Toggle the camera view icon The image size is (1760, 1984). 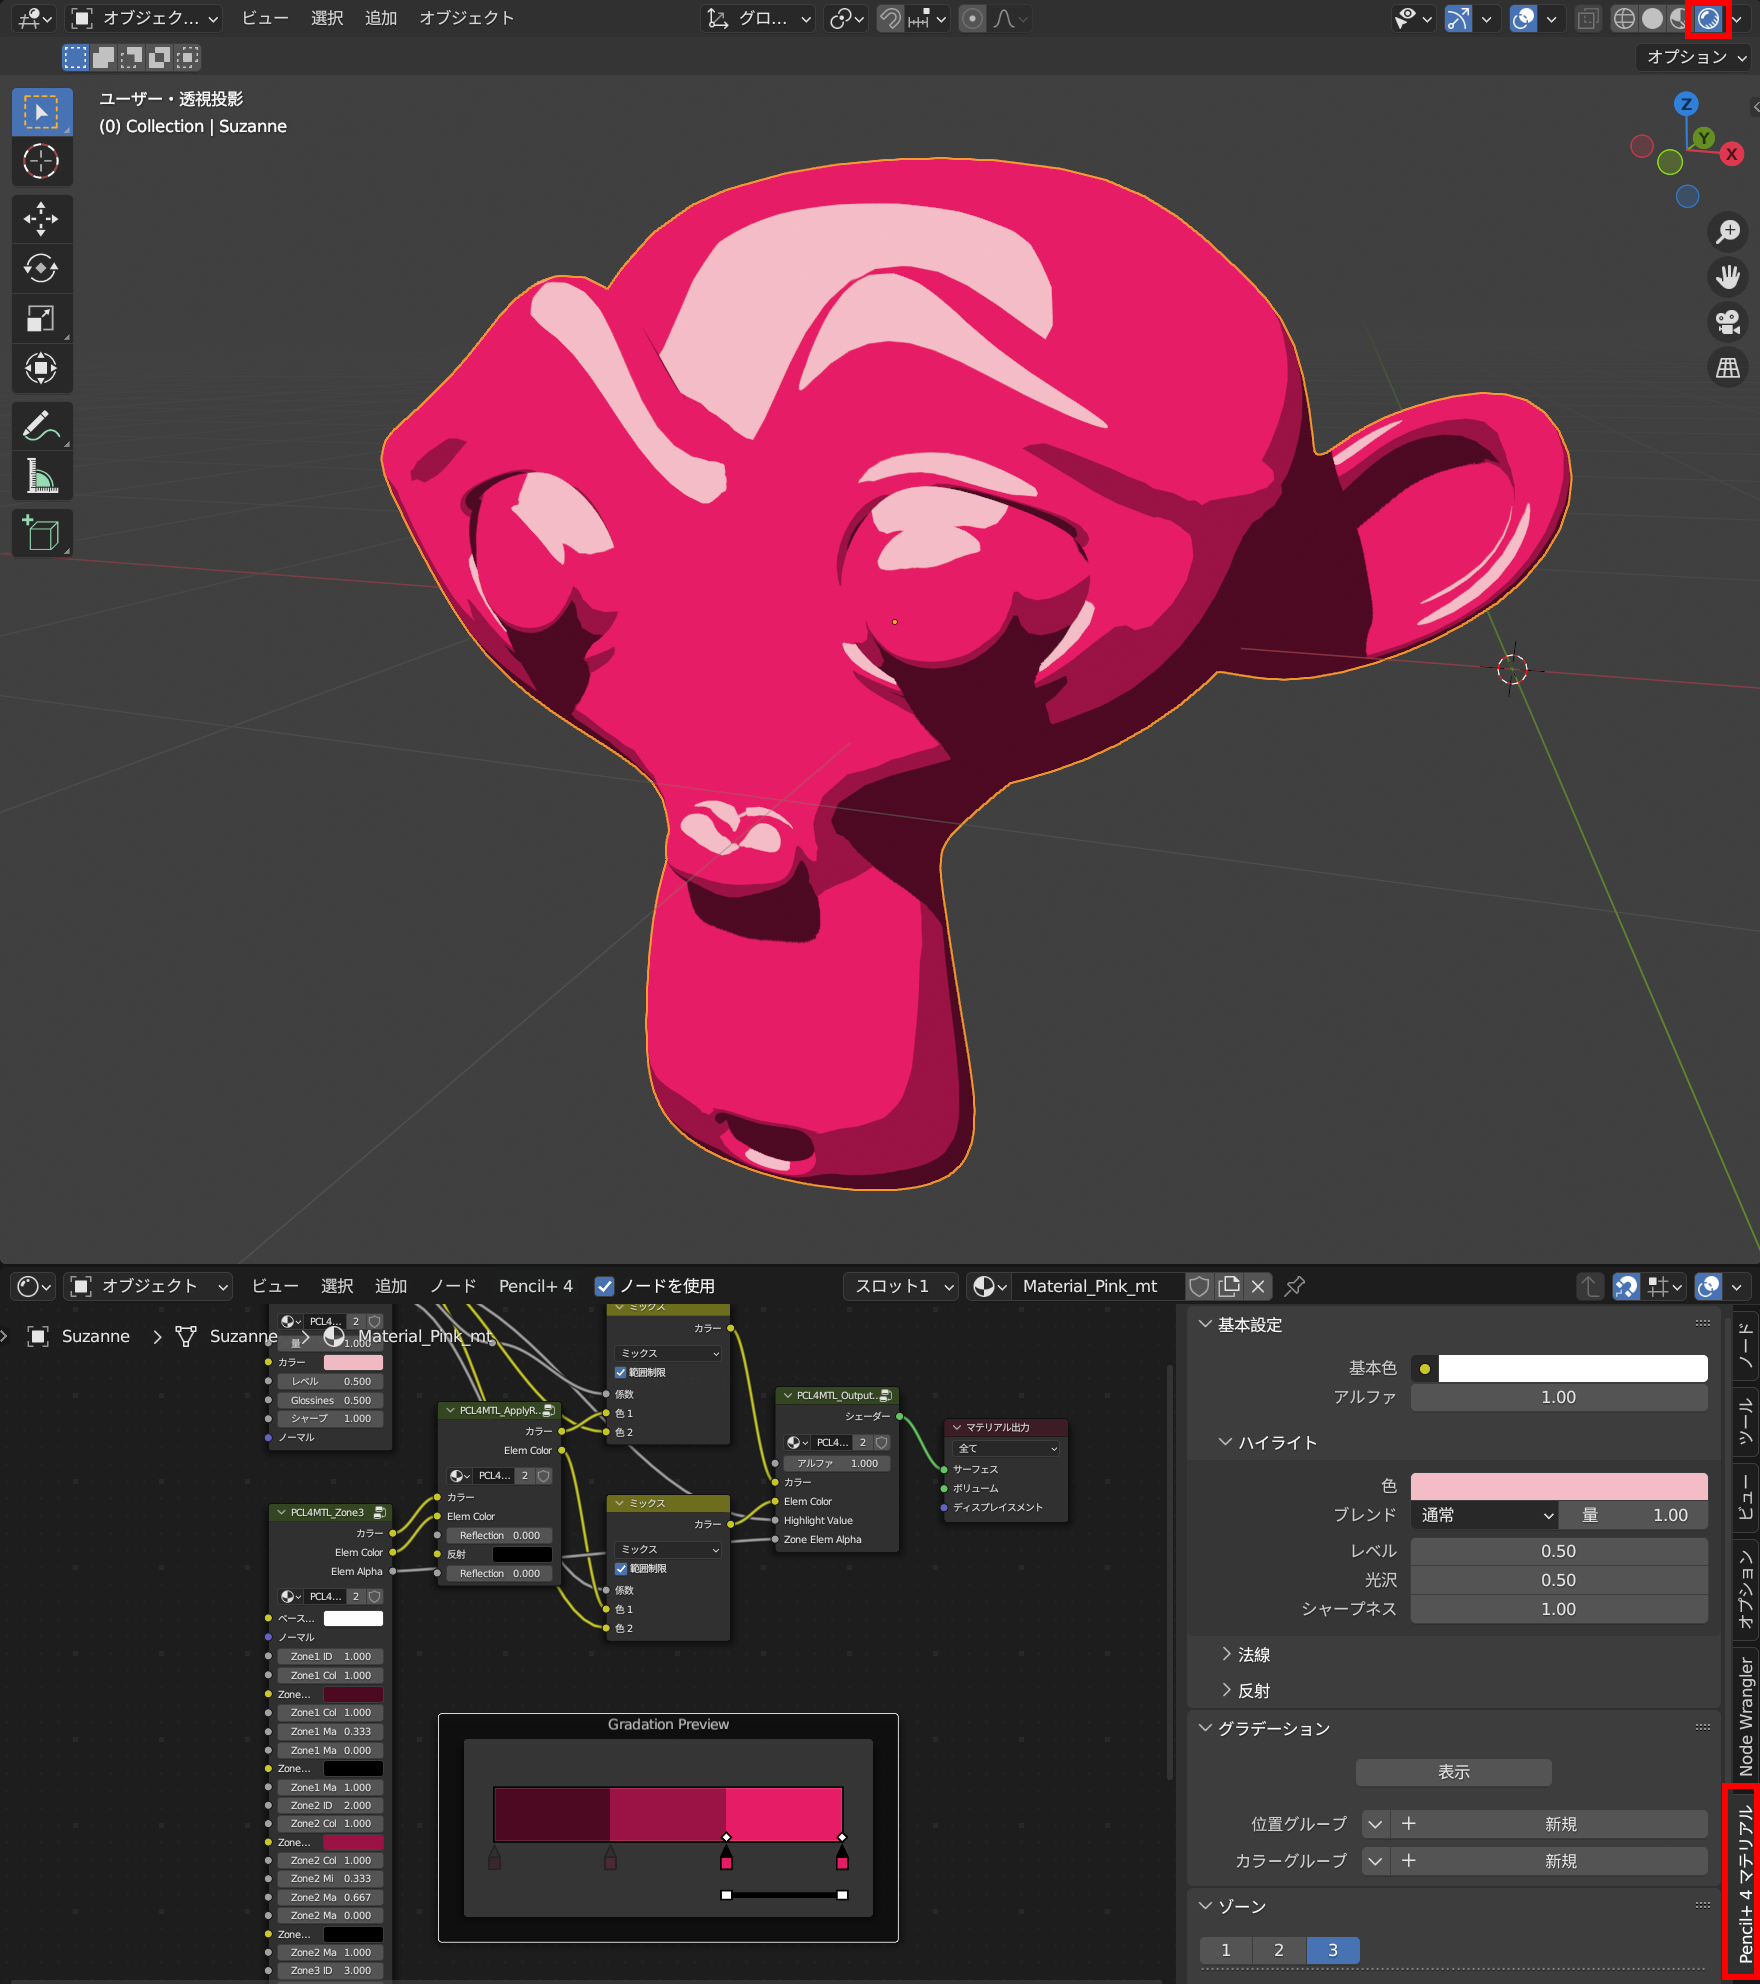[1727, 322]
